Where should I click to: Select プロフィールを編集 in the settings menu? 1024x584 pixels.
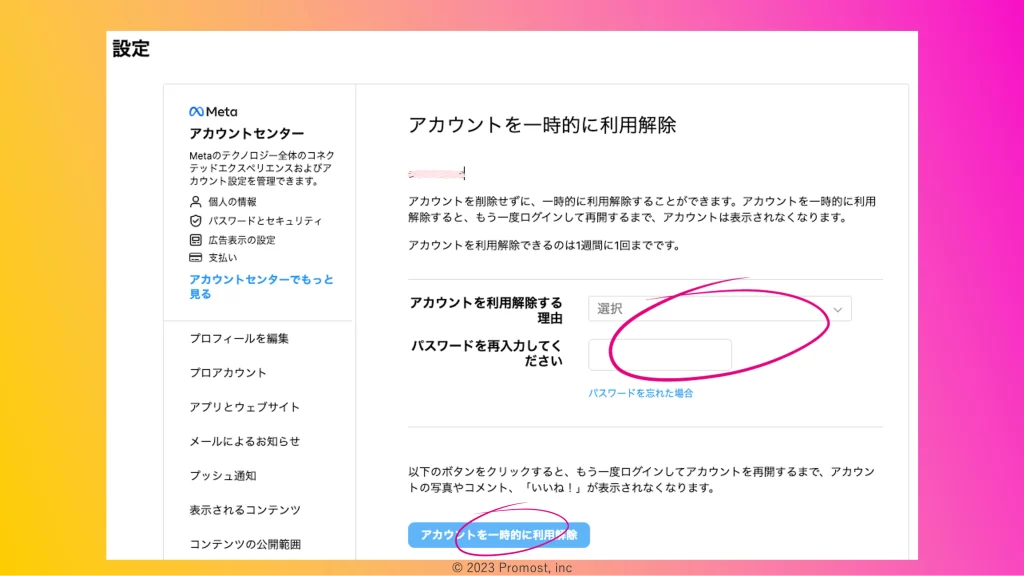[239, 339]
